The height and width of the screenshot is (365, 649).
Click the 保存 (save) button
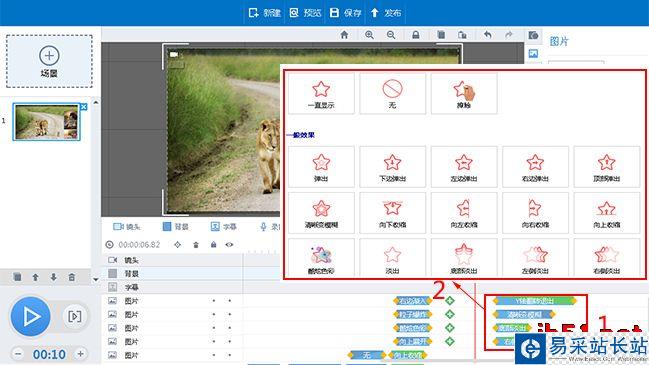tap(346, 13)
